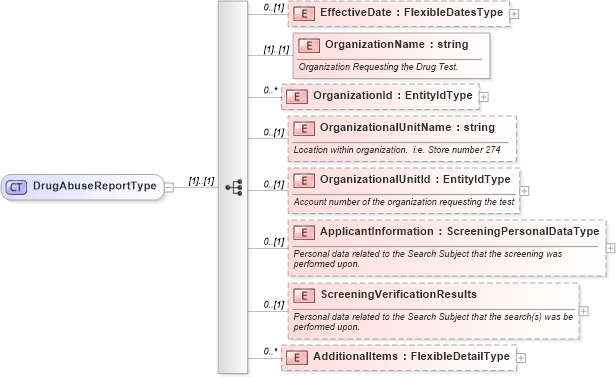Image resolution: width=616 pixels, height=377 pixels.
Task: Expand the OrganizationalUnitId element
Action: tap(524, 191)
